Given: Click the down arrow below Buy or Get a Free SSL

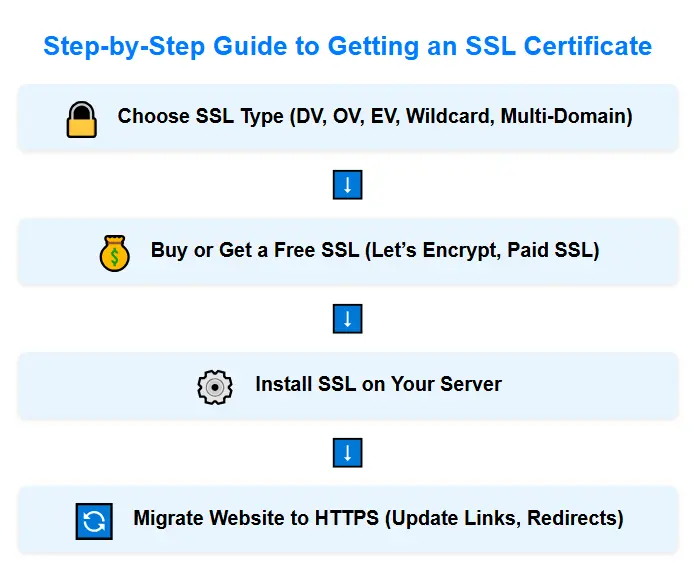Looking at the screenshot, I should click(x=348, y=319).
